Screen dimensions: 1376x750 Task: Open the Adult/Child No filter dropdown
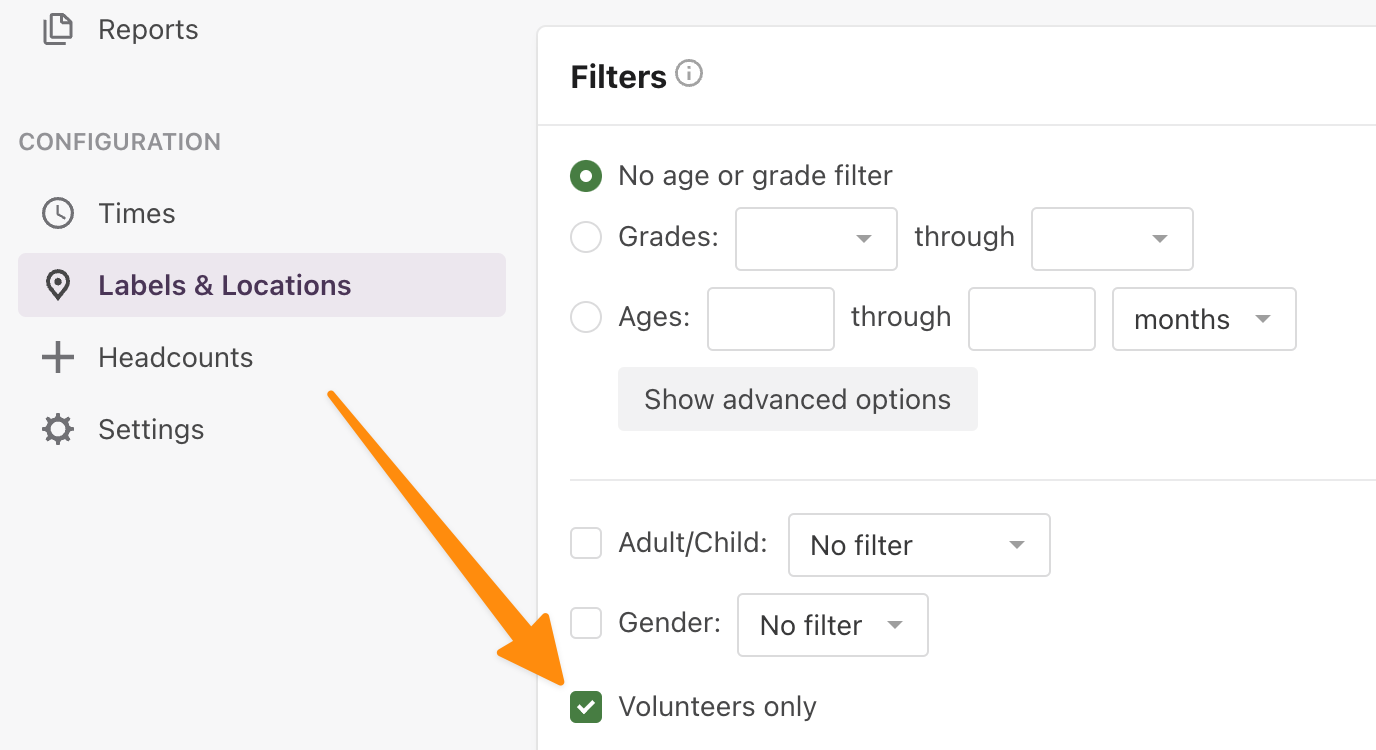tap(919, 545)
